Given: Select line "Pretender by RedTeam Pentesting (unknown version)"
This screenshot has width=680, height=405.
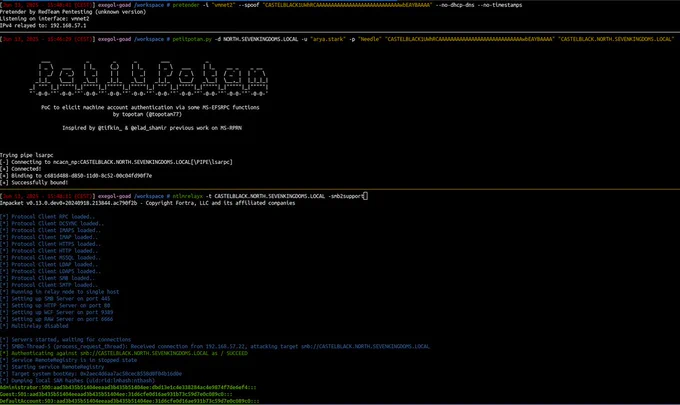Looking at the screenshot, I should 73,12.
